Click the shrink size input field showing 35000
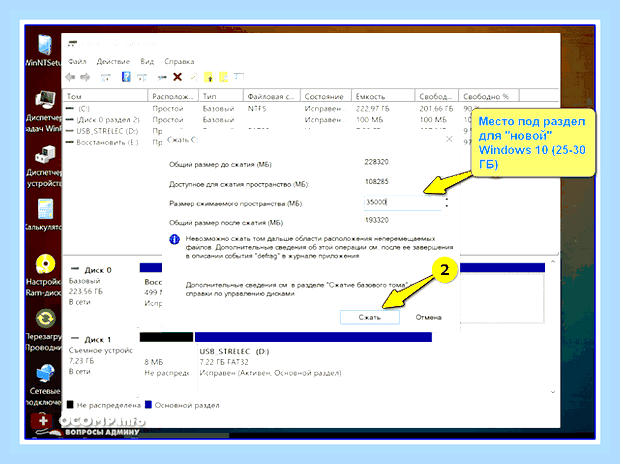 (402, 202)
